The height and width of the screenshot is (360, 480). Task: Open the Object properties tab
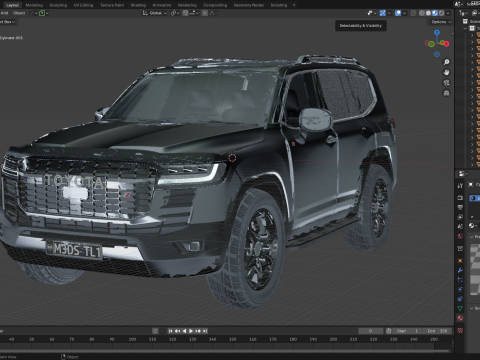pos(460,261)
